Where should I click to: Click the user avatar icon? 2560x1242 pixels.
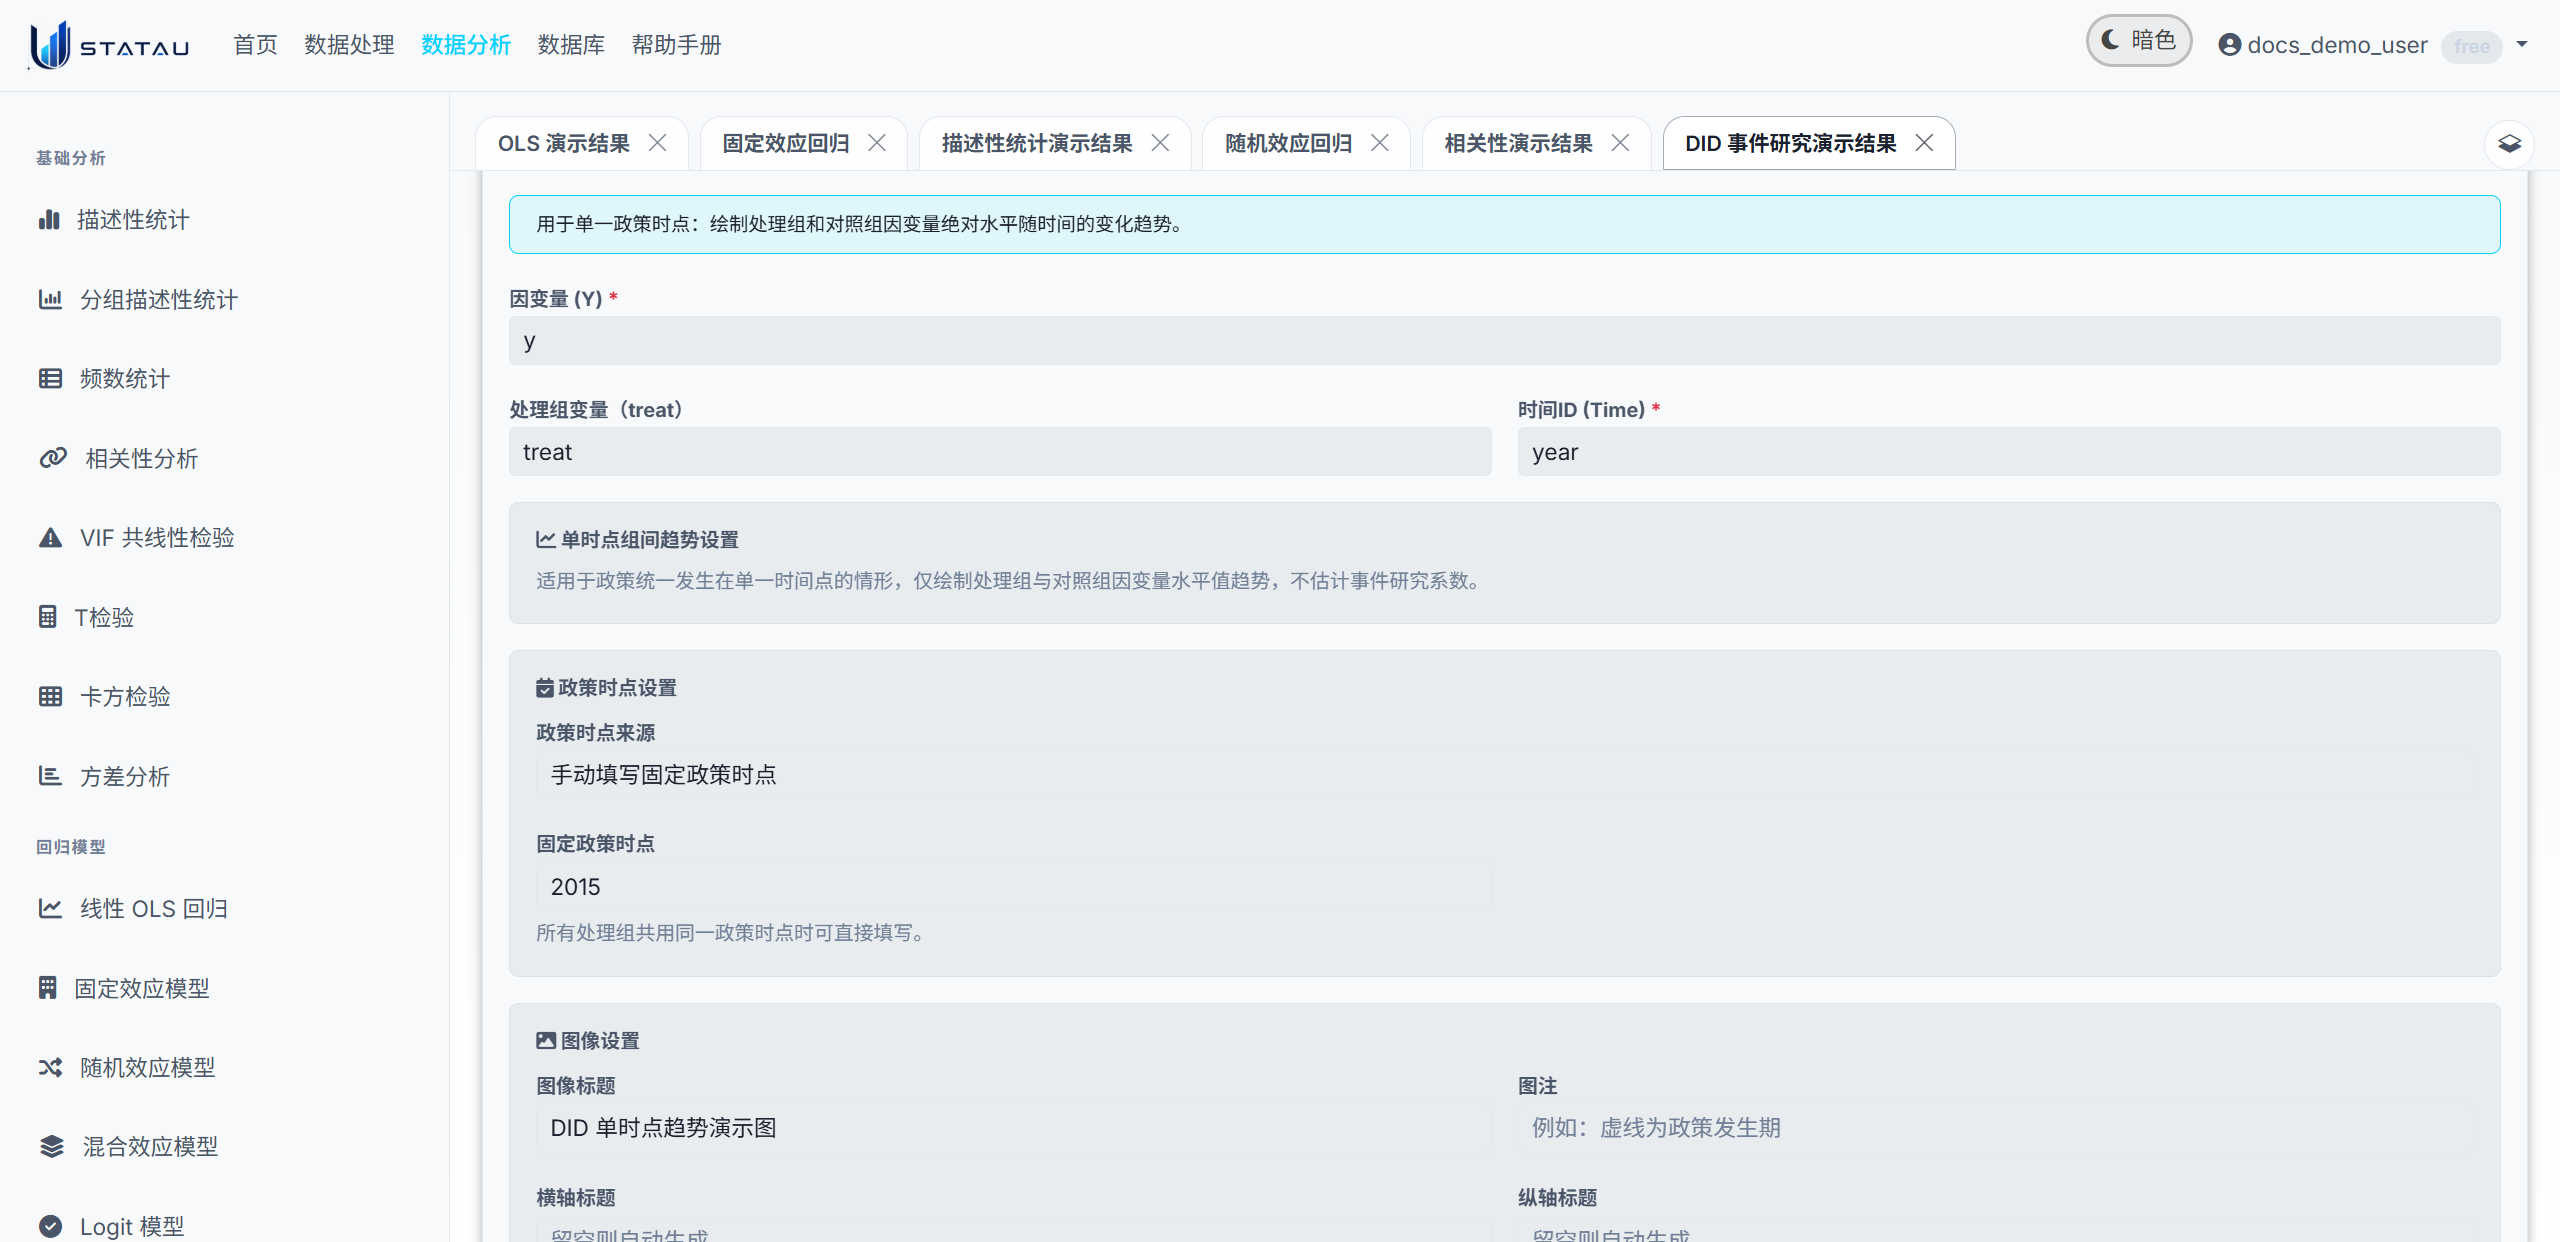pyautogui.click(x=2229, y=45)
